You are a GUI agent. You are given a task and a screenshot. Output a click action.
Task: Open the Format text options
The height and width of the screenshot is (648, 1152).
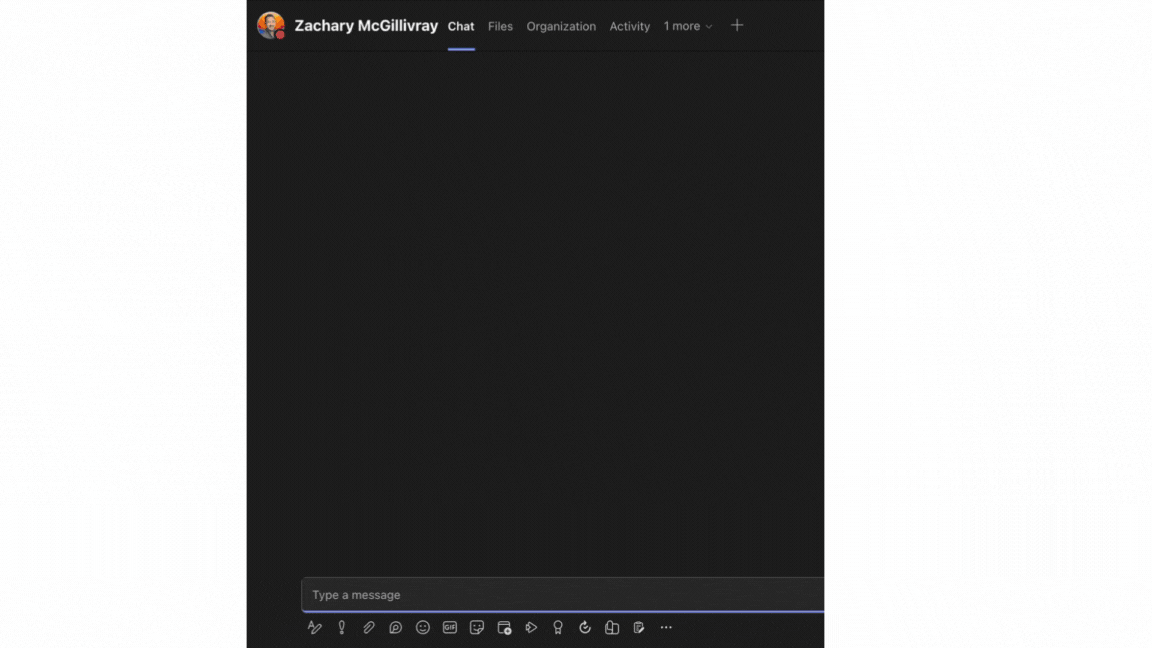tap(314, 627)
